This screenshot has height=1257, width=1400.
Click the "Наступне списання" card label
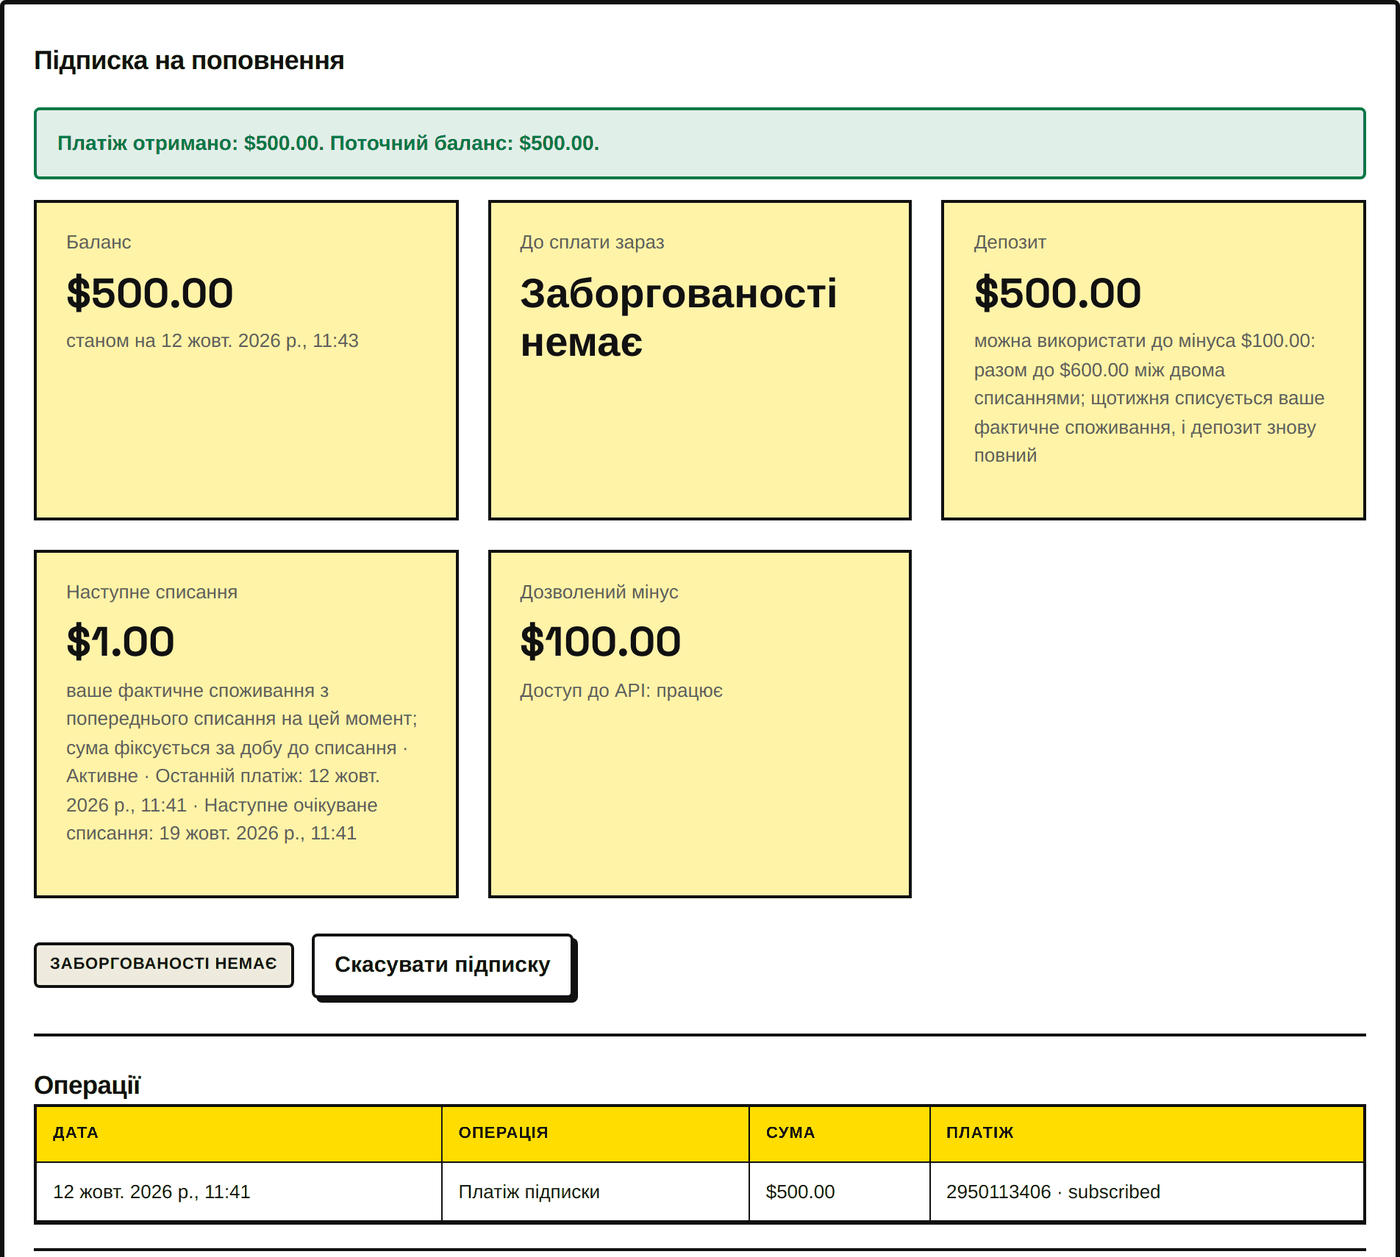point(152,592)
